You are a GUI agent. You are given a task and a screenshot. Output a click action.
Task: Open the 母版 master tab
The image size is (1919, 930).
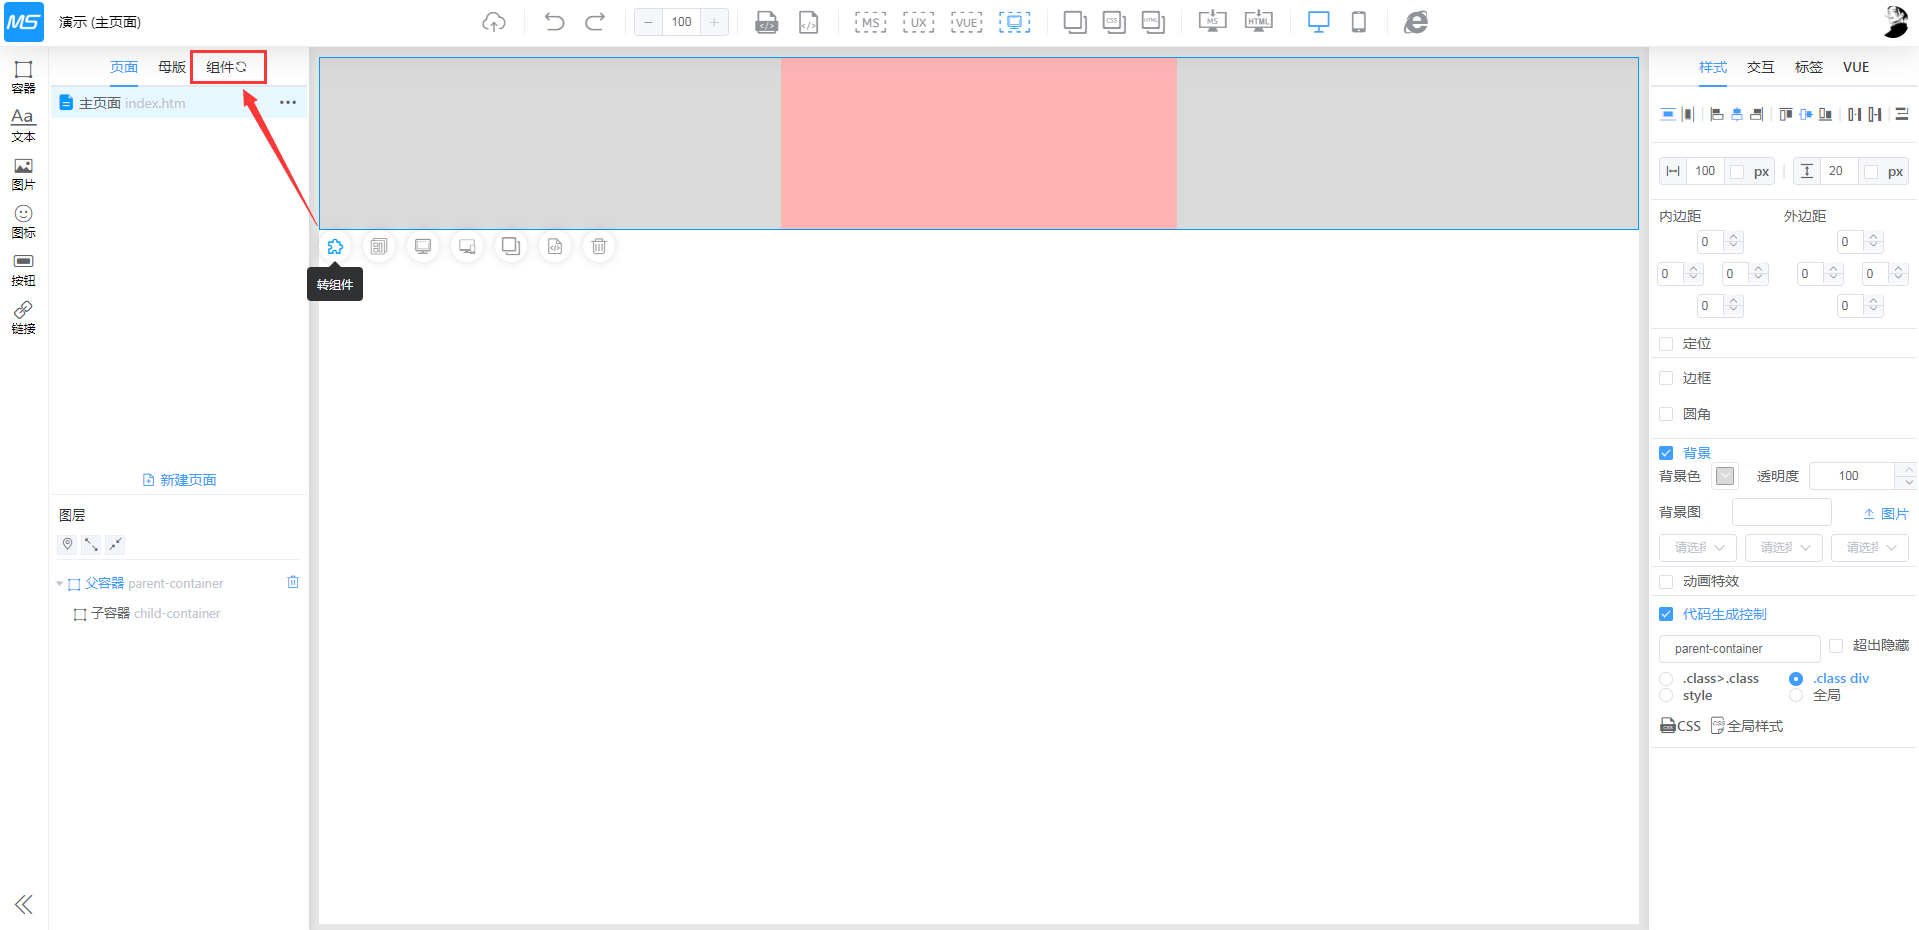(171, 67)
